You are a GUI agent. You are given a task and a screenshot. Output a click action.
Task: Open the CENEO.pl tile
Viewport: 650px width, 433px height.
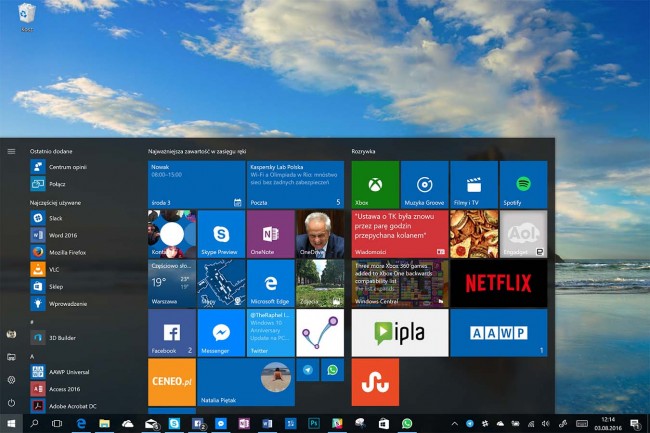172,382
